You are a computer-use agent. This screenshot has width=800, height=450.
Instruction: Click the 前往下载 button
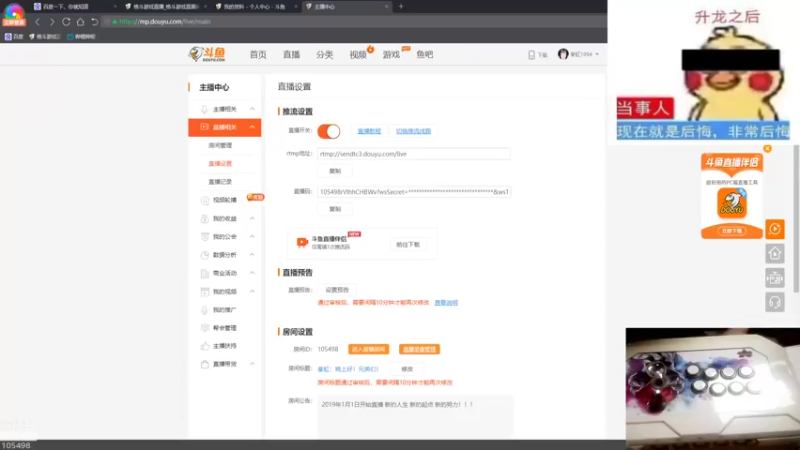(408, 245)
